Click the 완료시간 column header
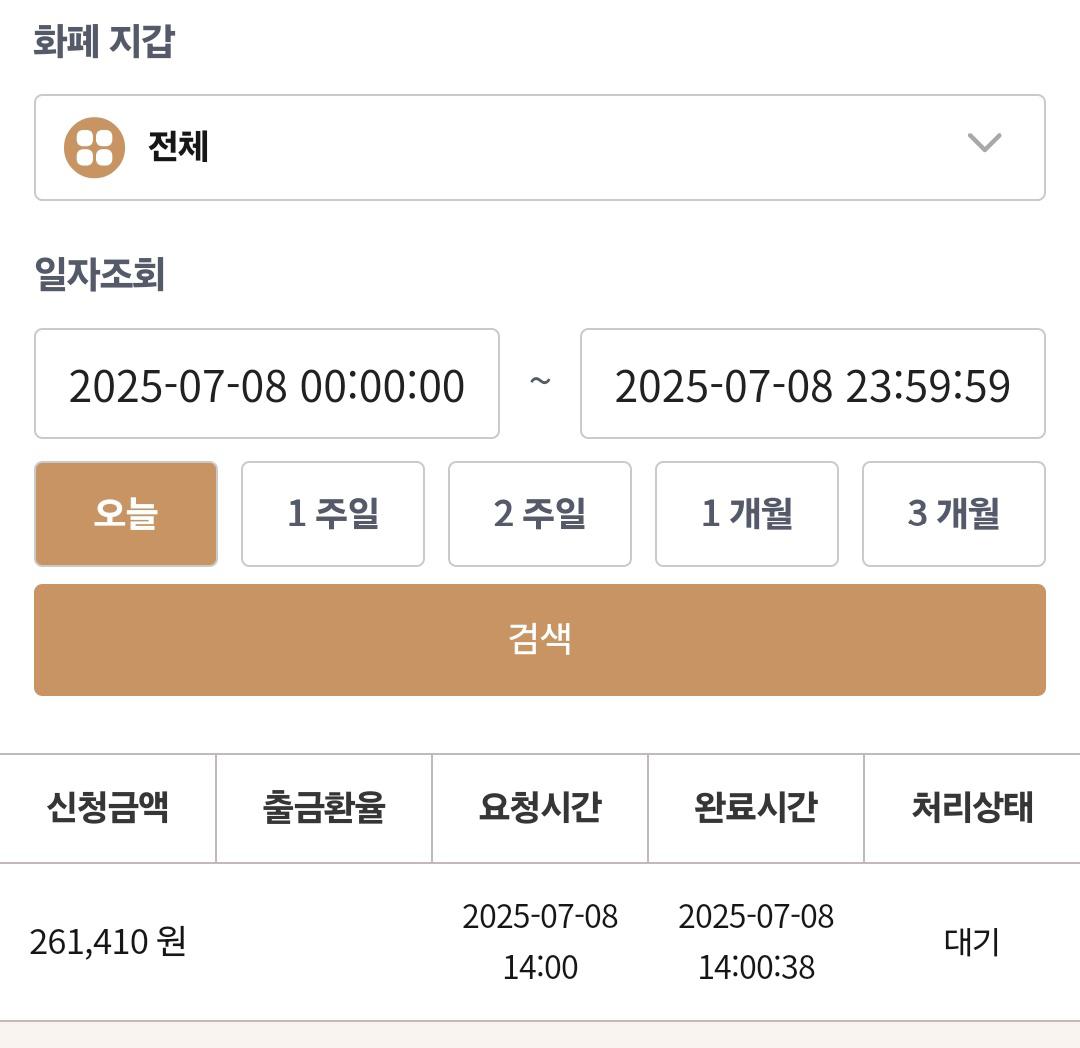Viewport: 1080px width, 1048px height. (x=756, y=808)
